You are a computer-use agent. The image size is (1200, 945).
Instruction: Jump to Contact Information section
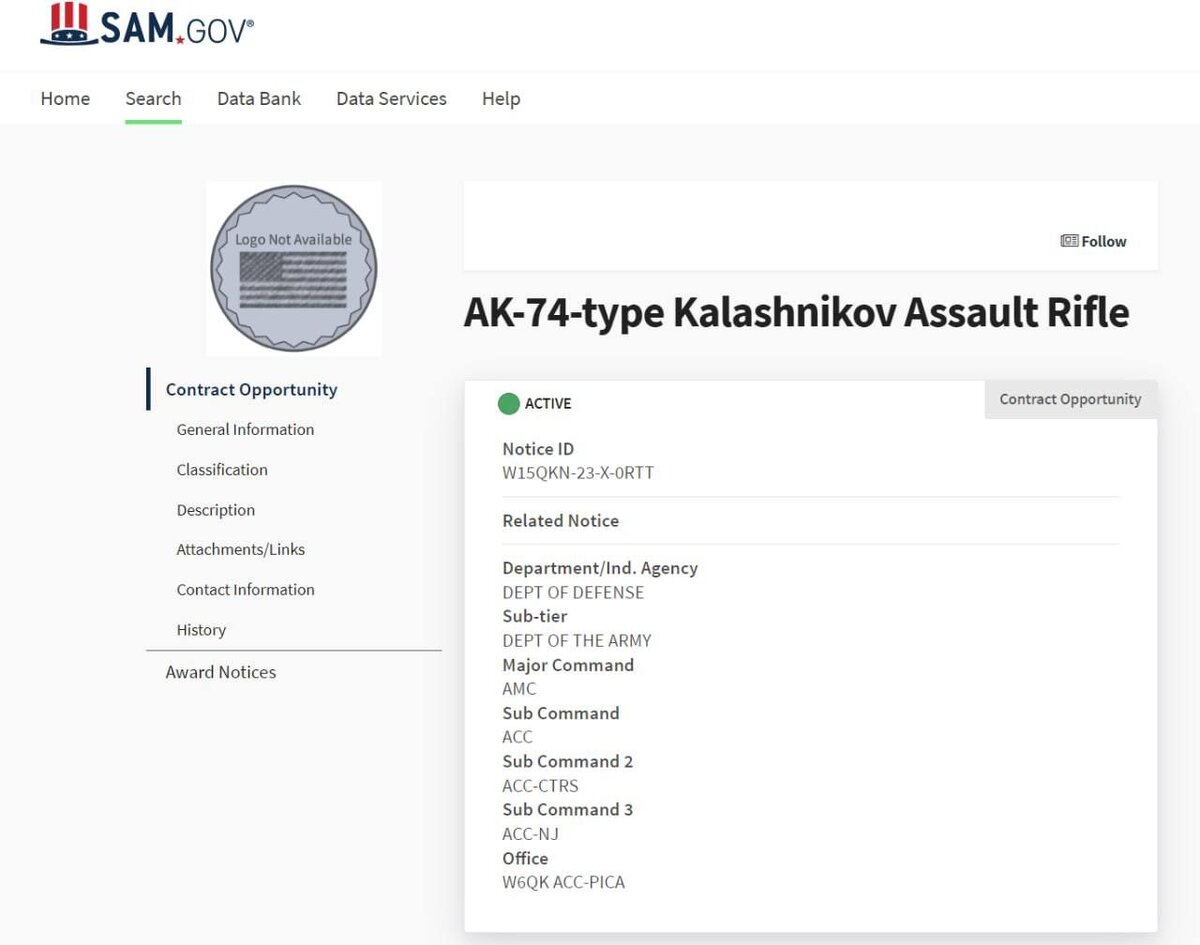pos(245,589)
